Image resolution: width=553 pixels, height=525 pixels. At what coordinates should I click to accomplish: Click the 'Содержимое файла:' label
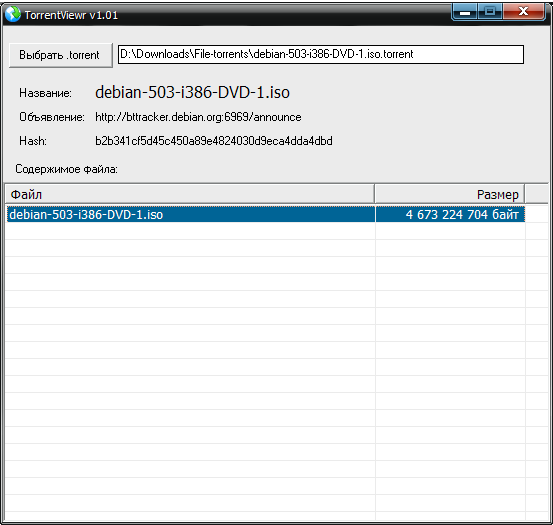click(66, 169)
